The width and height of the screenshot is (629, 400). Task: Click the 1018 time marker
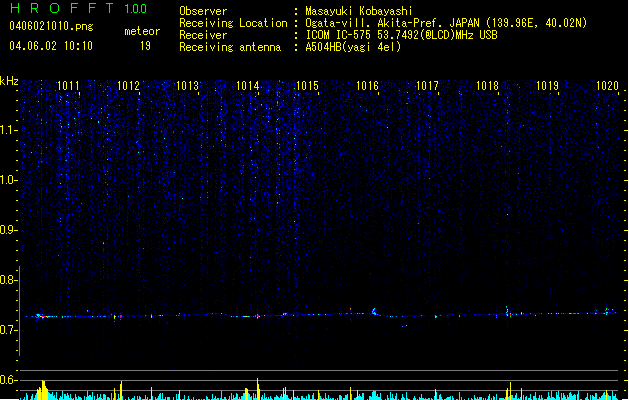tap(487, 86)
